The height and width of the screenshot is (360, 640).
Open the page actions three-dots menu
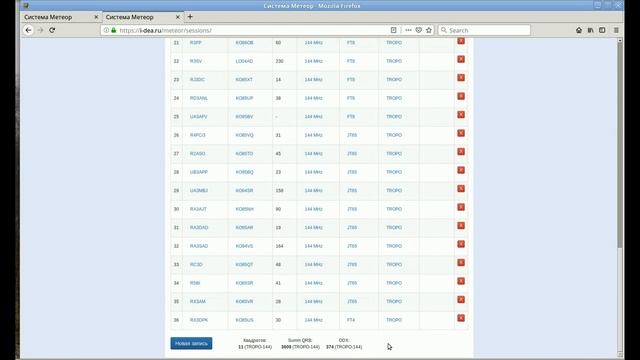click(408, 30)
